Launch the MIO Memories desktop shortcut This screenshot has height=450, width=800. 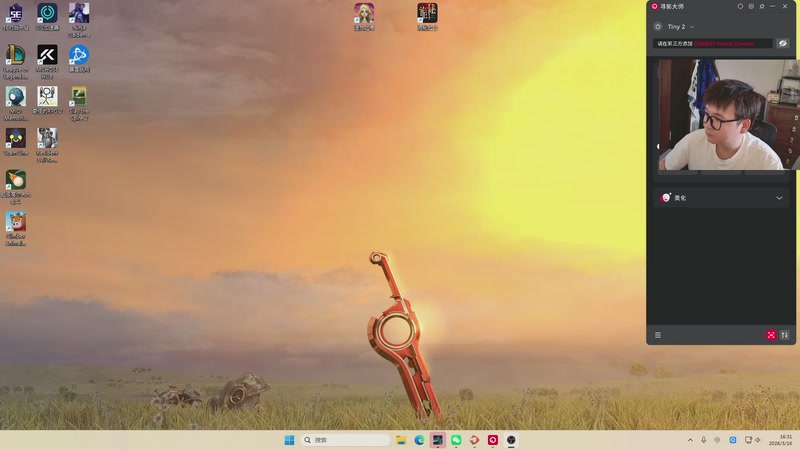(16, 104)
